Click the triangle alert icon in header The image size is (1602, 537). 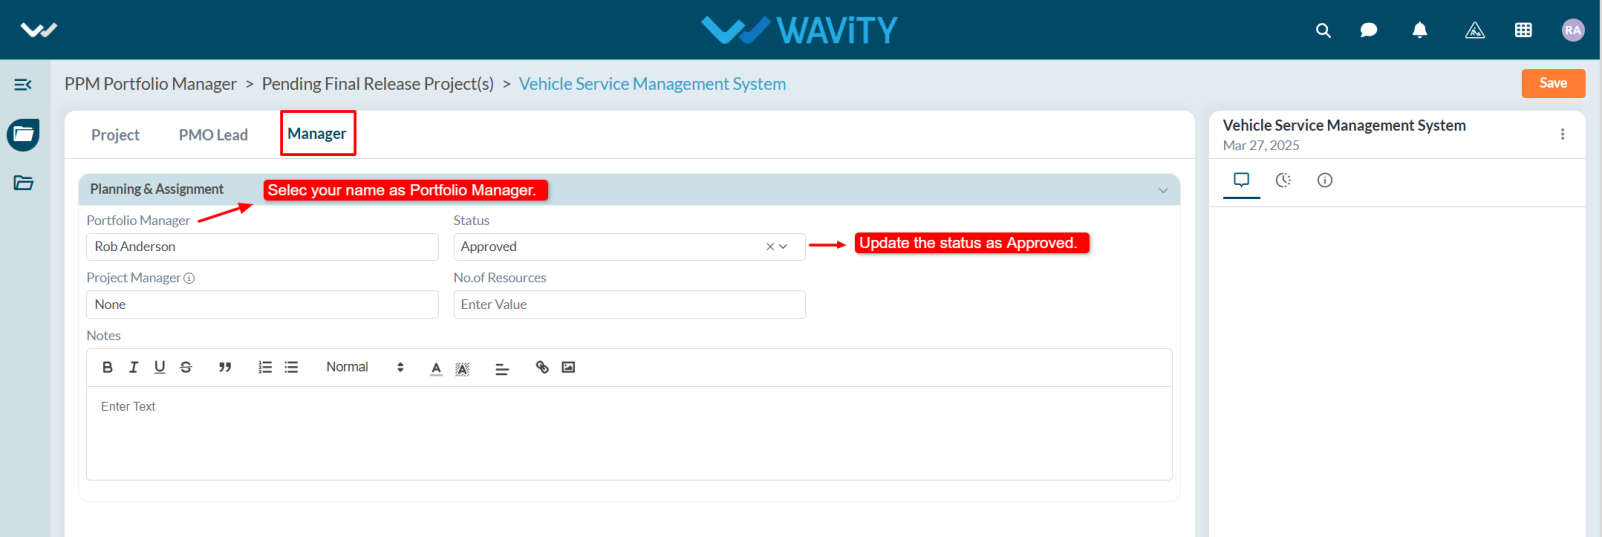pyautogui.click(x=1475, y=30)
